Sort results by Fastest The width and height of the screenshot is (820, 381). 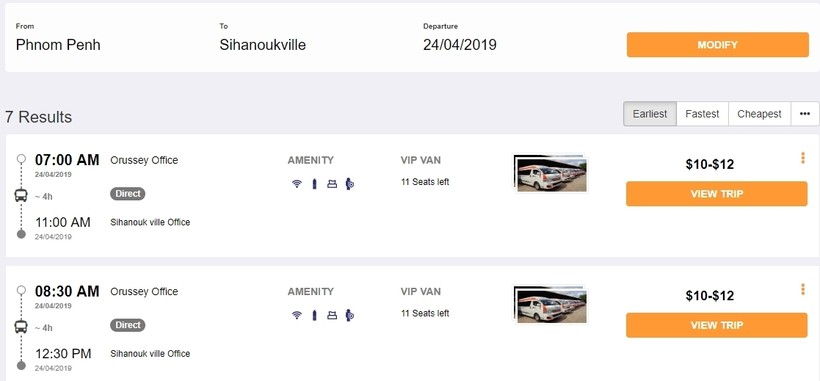(702, 114)
